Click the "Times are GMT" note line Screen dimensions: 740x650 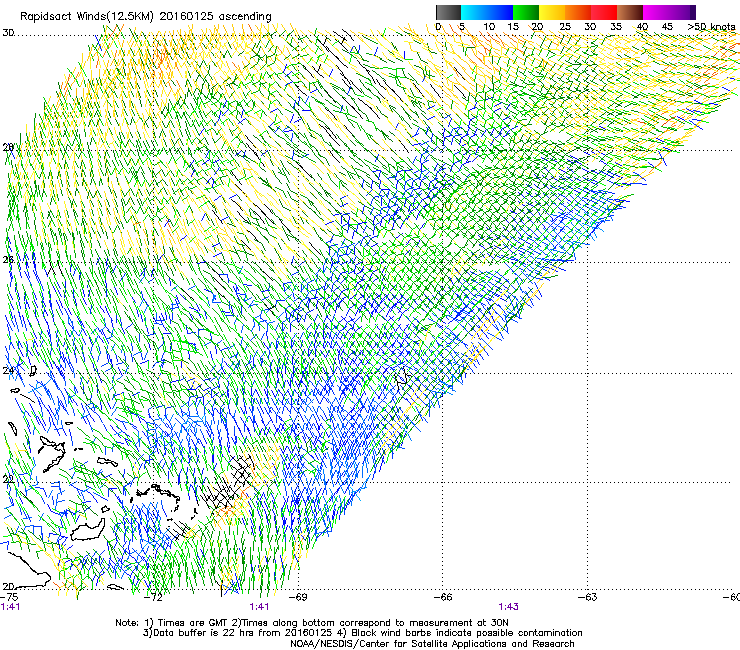[312, 623]
